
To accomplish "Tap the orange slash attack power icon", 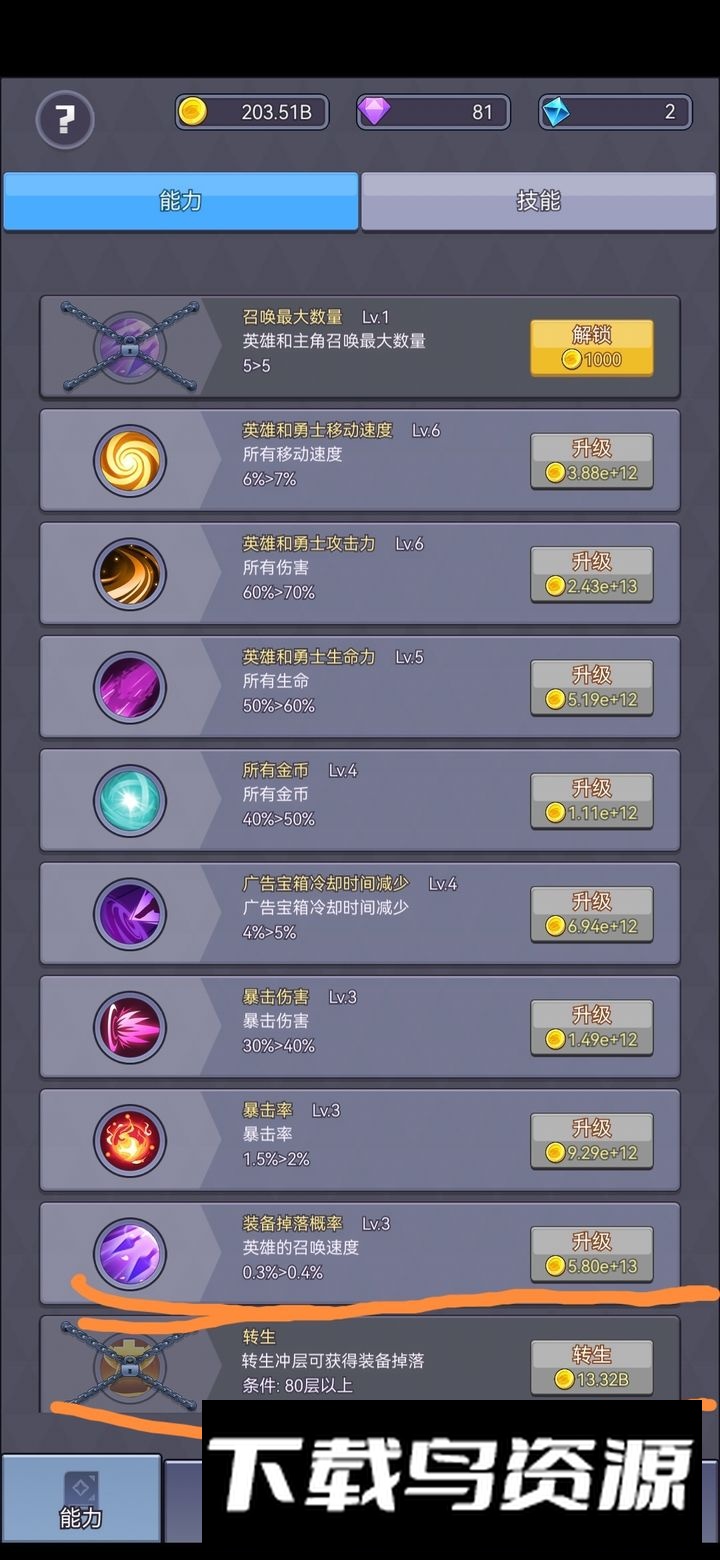I will pyautogui.click(x=130, y=574).
